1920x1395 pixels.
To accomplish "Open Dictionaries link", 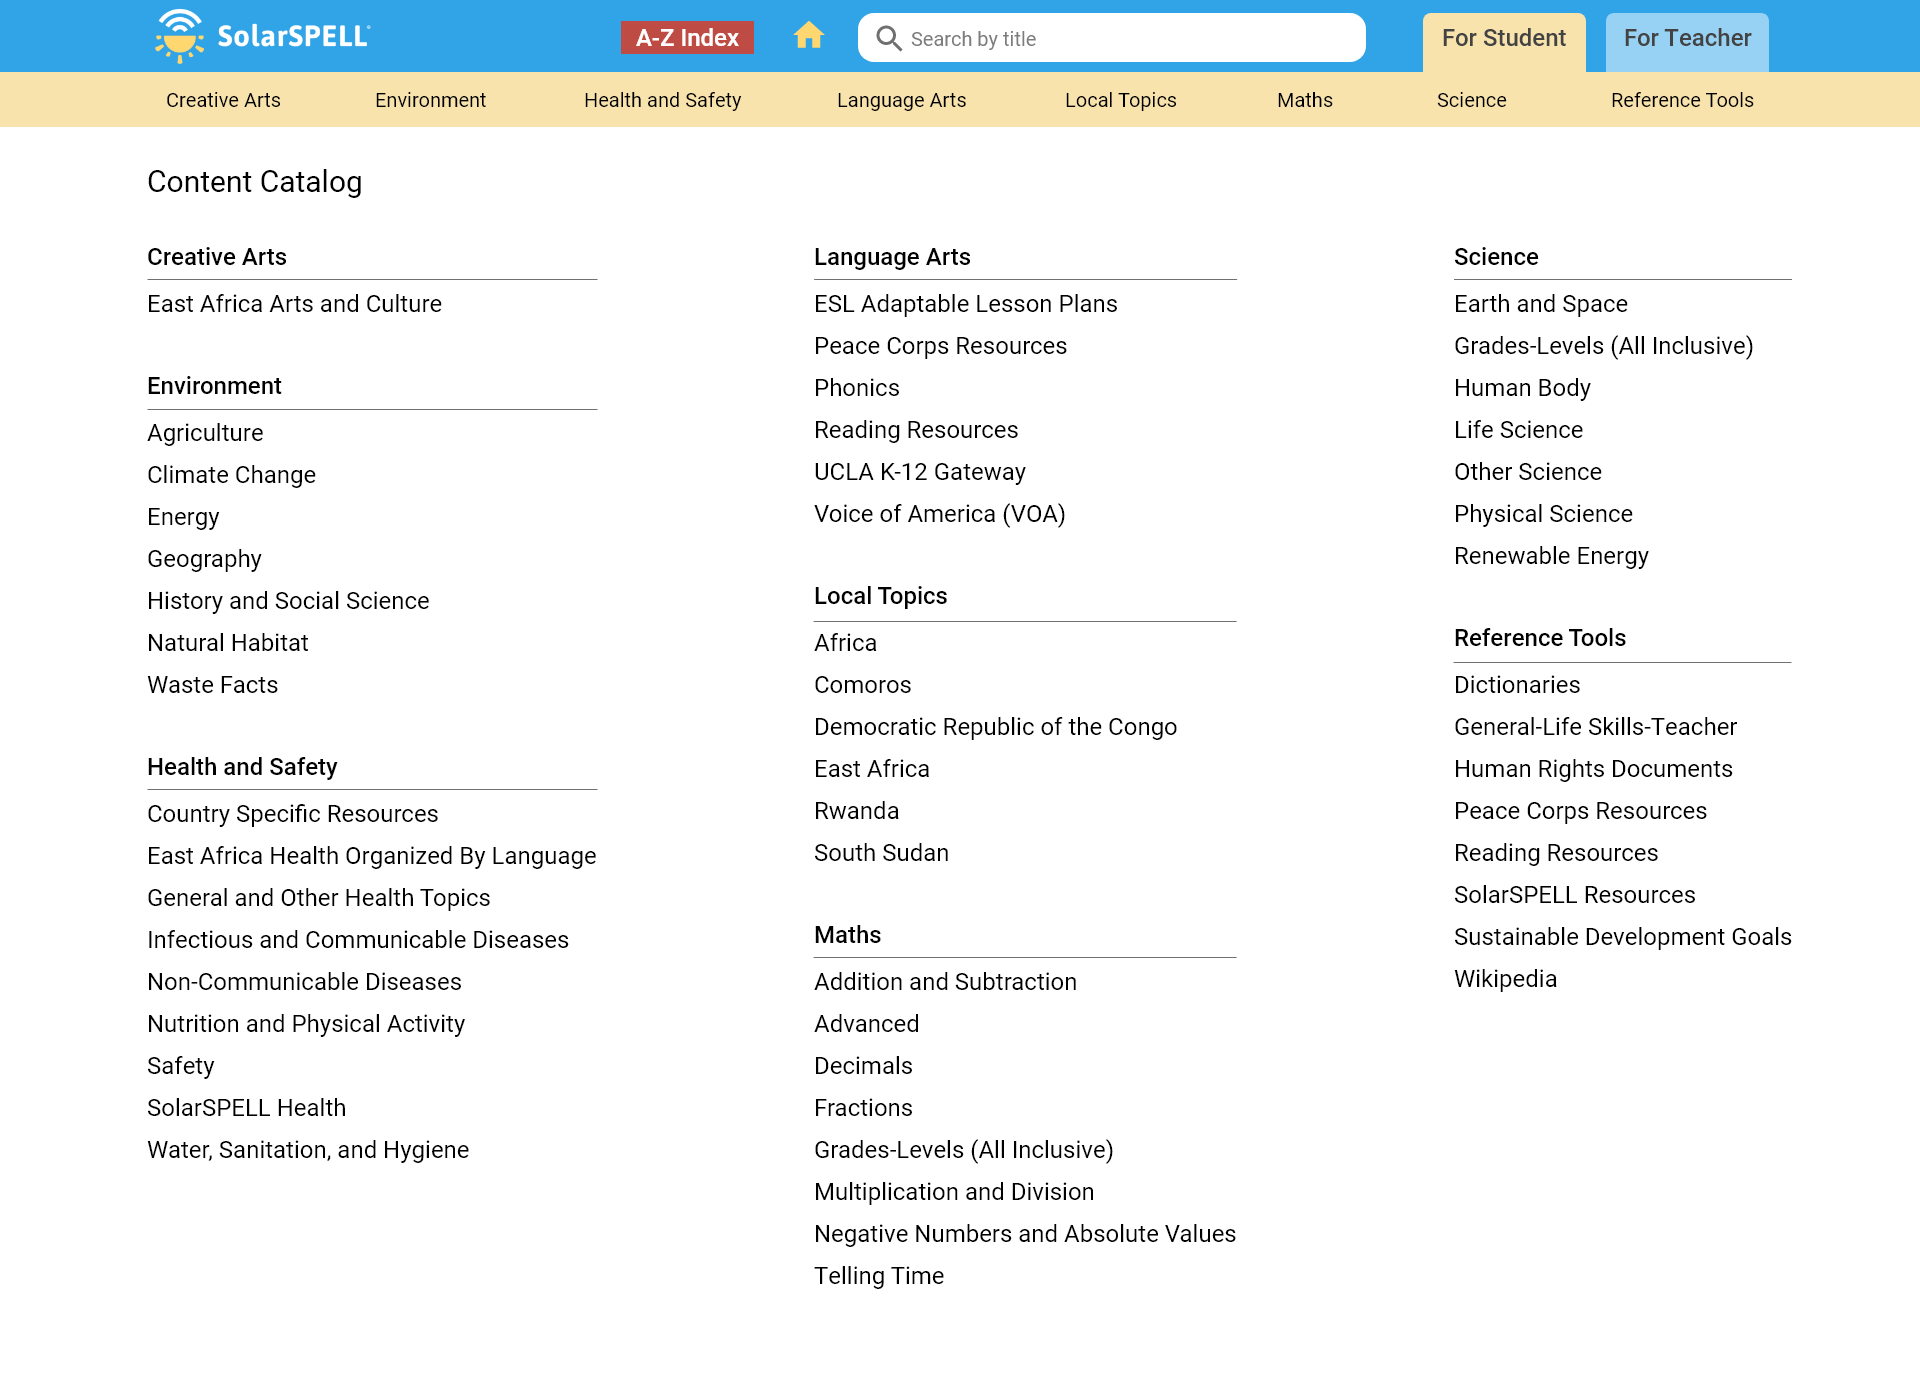I will 1517,685.
